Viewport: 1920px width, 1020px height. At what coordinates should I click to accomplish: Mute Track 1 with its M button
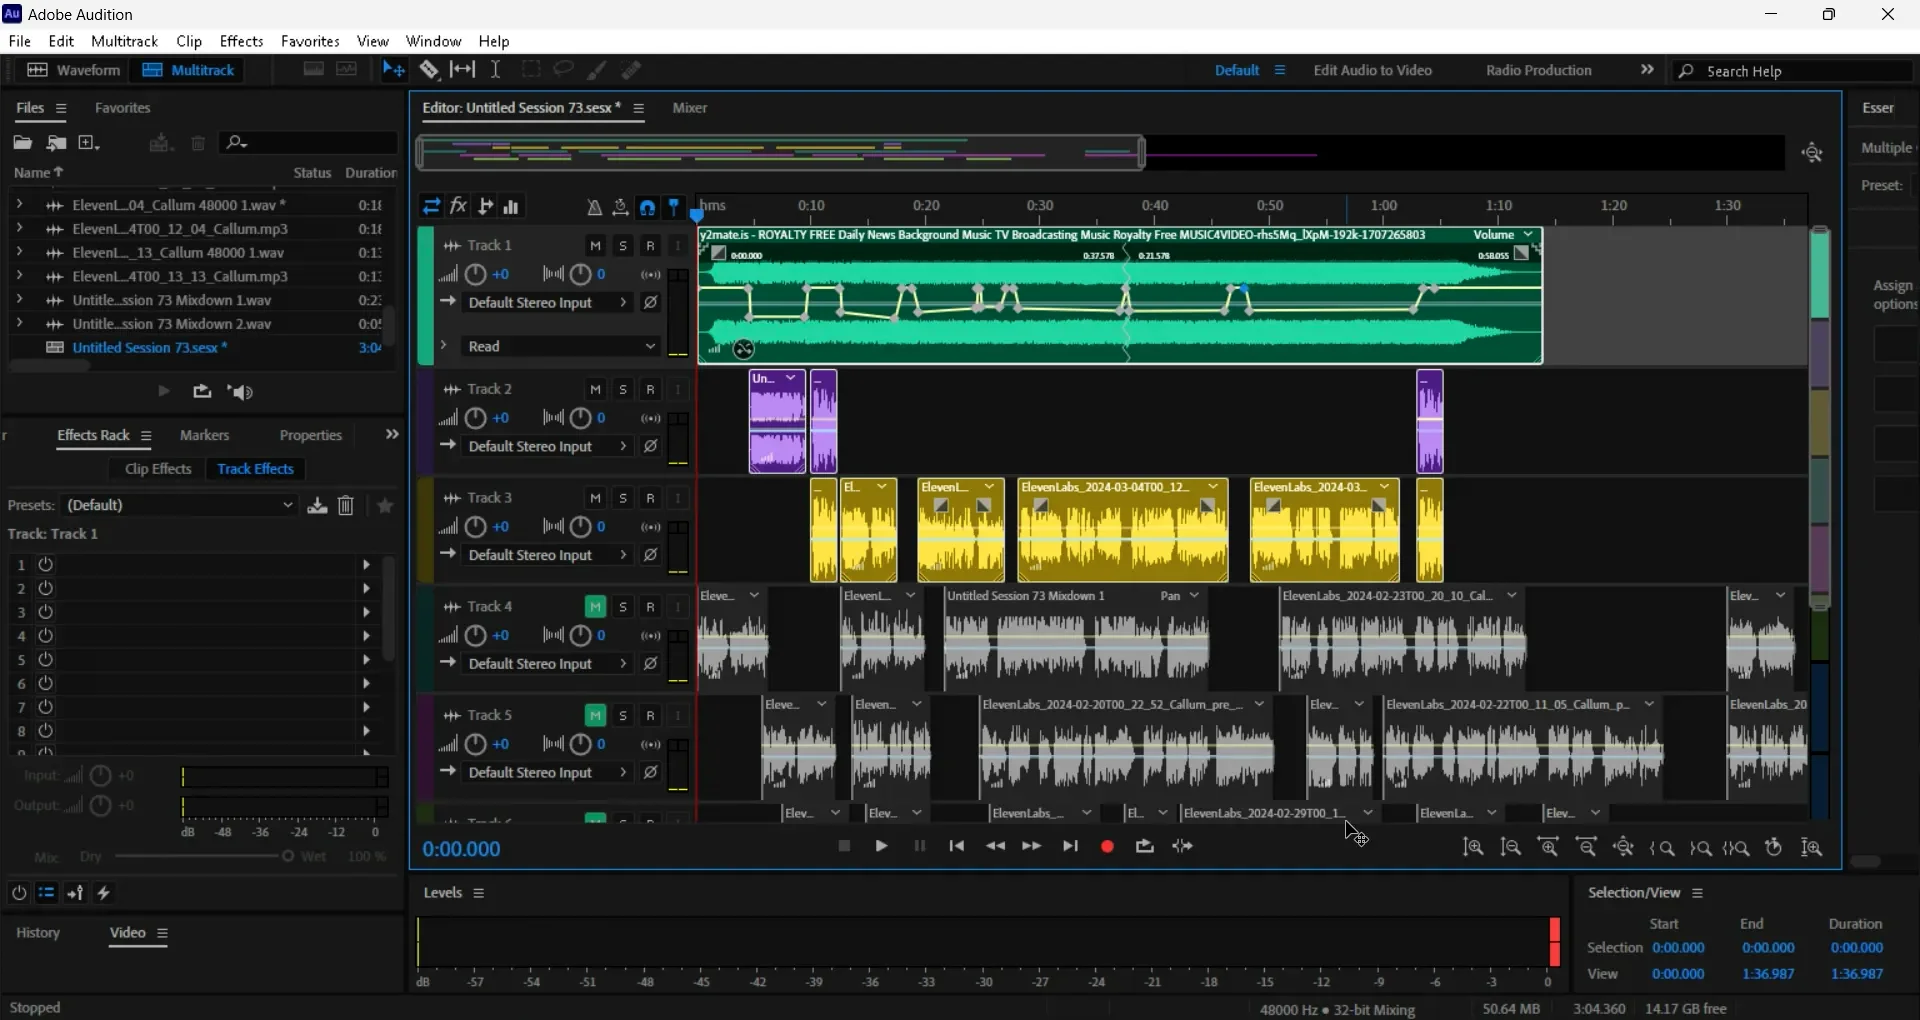(x=596, y=245)
